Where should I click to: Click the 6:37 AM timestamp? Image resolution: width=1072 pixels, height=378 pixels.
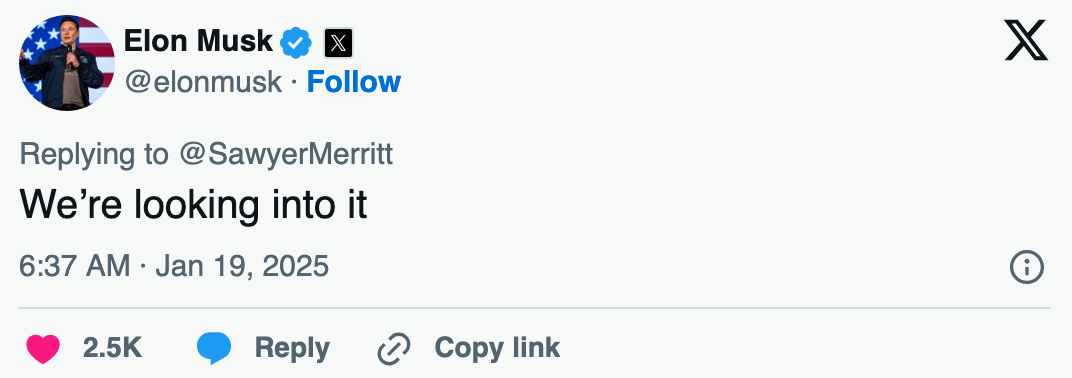(75, 266)
